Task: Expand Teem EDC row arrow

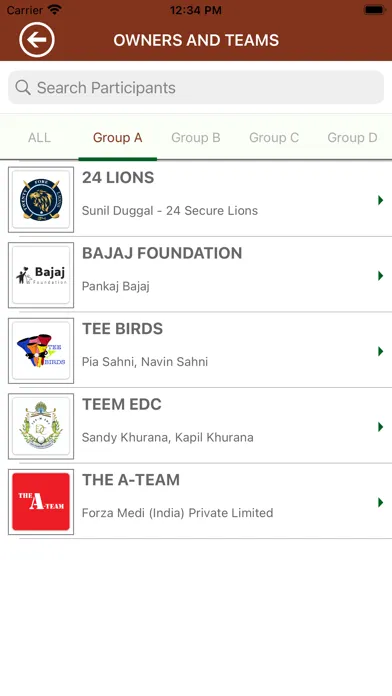Action: pyautogui.click(x=380, y=427)
